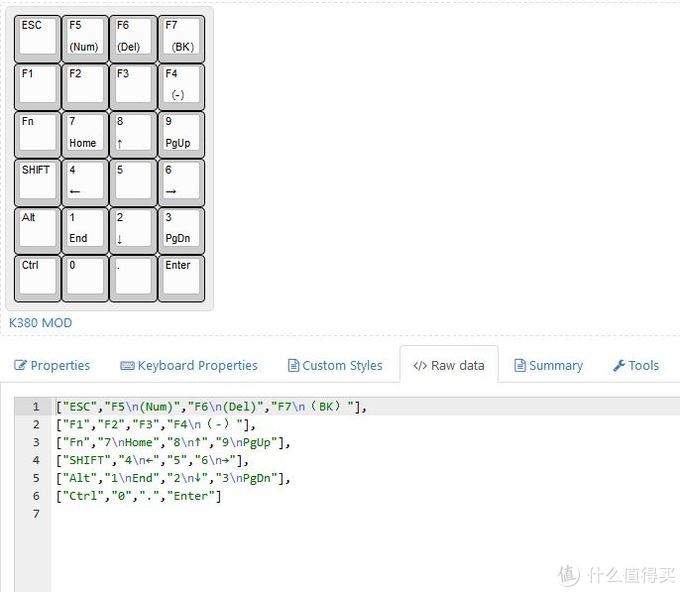The height and width of the screenshot is (592, 680).
Task: Select the period key
Action: 133,278
